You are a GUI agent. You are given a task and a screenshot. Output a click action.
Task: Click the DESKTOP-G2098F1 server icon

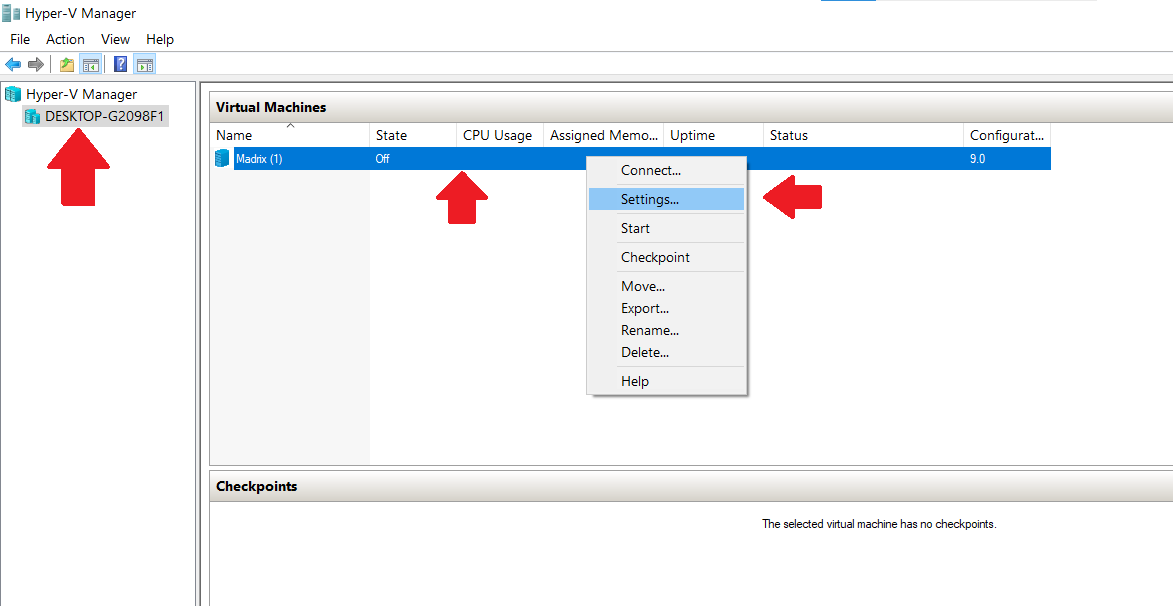tap(33, 116)
